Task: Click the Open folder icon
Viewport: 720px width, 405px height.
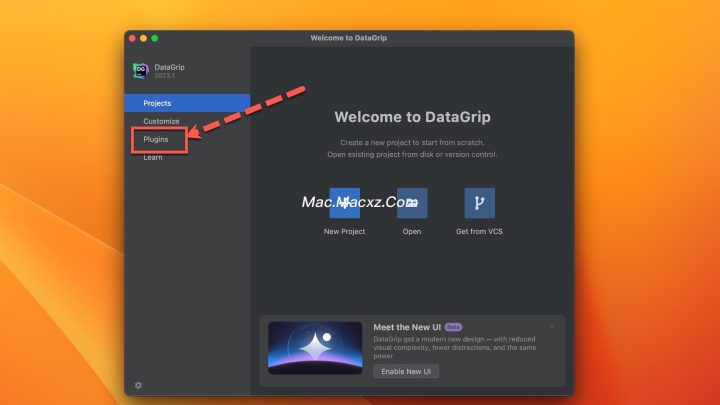Action: [x=412, y=203]
